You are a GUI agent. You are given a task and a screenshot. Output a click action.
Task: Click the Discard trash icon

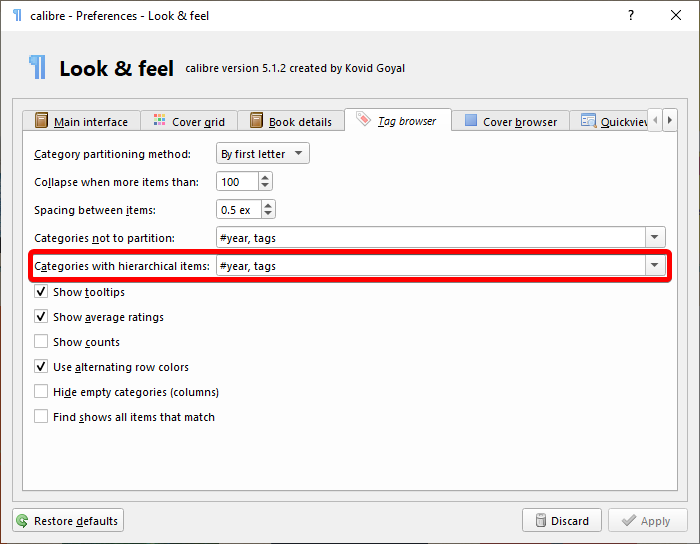coord(539,521)
